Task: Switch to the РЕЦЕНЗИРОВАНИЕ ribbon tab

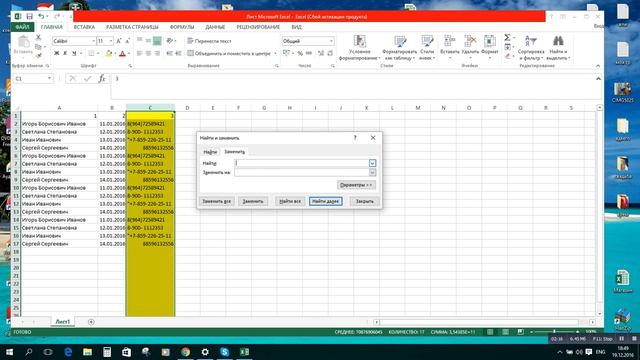Action: [x=258, y=27]
